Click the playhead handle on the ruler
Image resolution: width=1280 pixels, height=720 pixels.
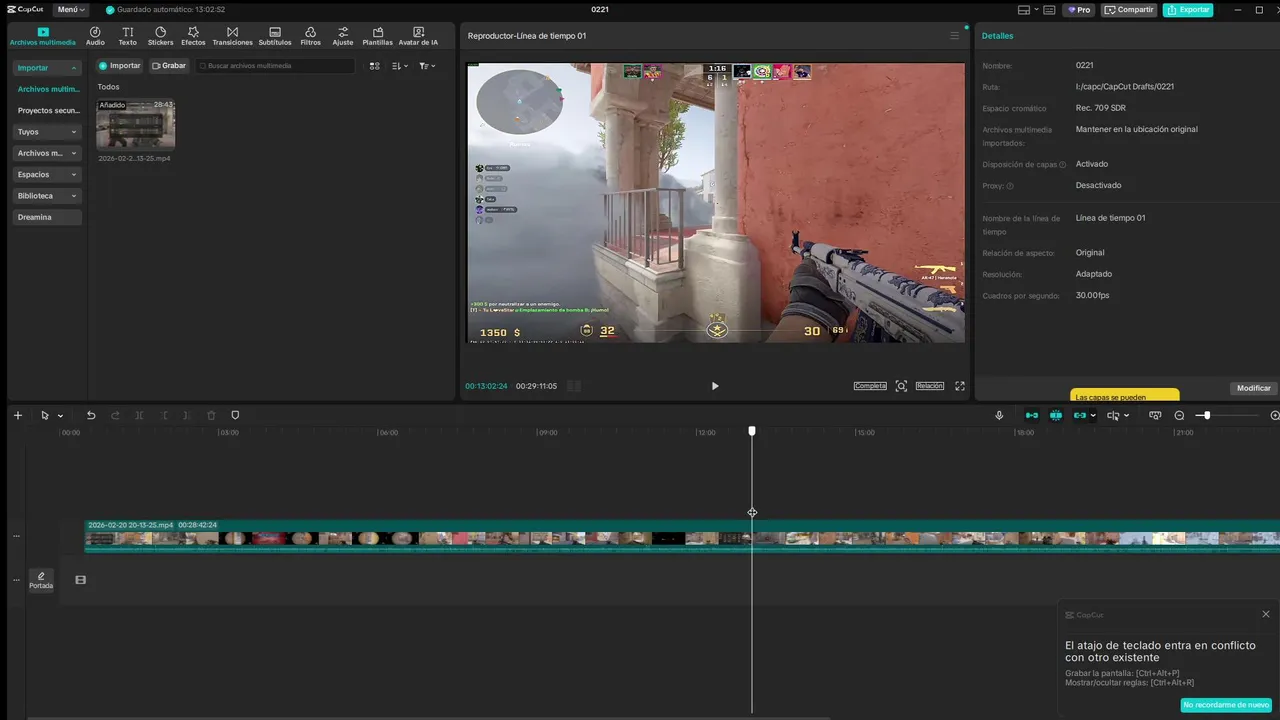click(x=752, y=431)
